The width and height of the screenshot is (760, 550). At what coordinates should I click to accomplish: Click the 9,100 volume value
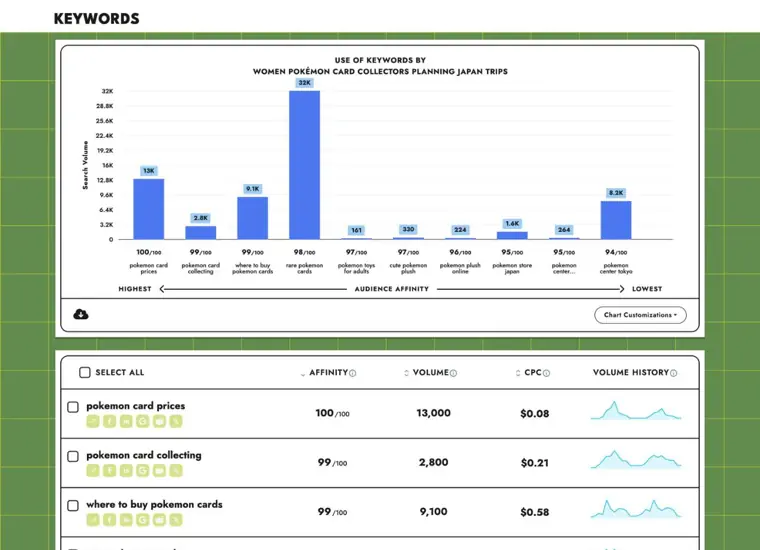(x=433, y=512)
